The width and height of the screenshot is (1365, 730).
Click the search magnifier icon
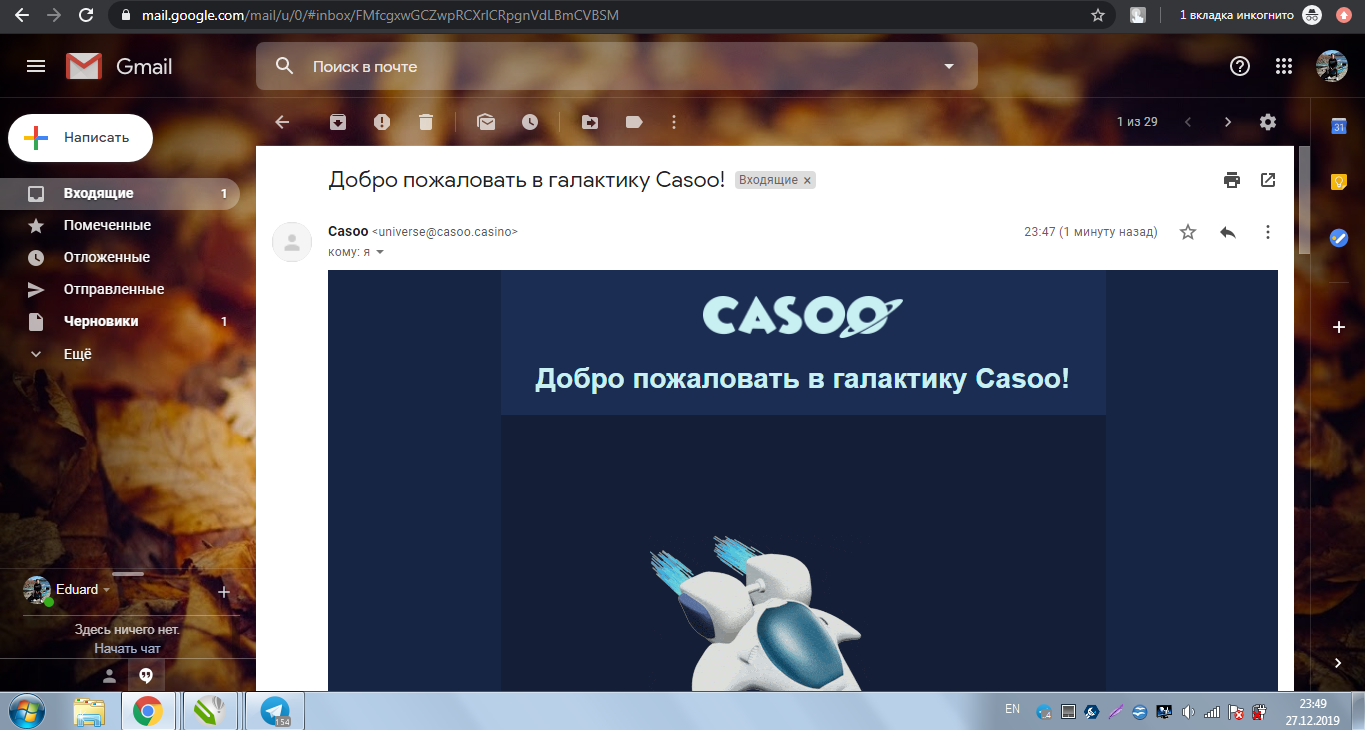point(285,66)
